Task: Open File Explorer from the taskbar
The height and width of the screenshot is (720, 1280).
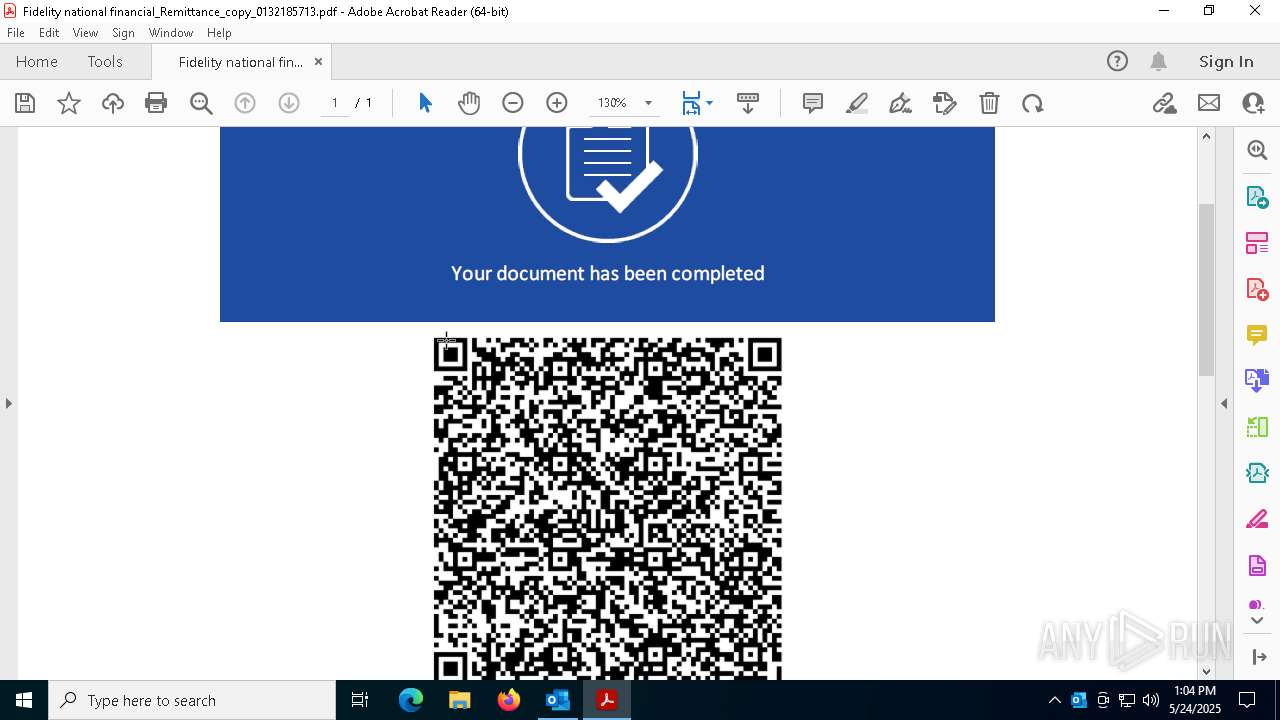Action: point(460,700)
